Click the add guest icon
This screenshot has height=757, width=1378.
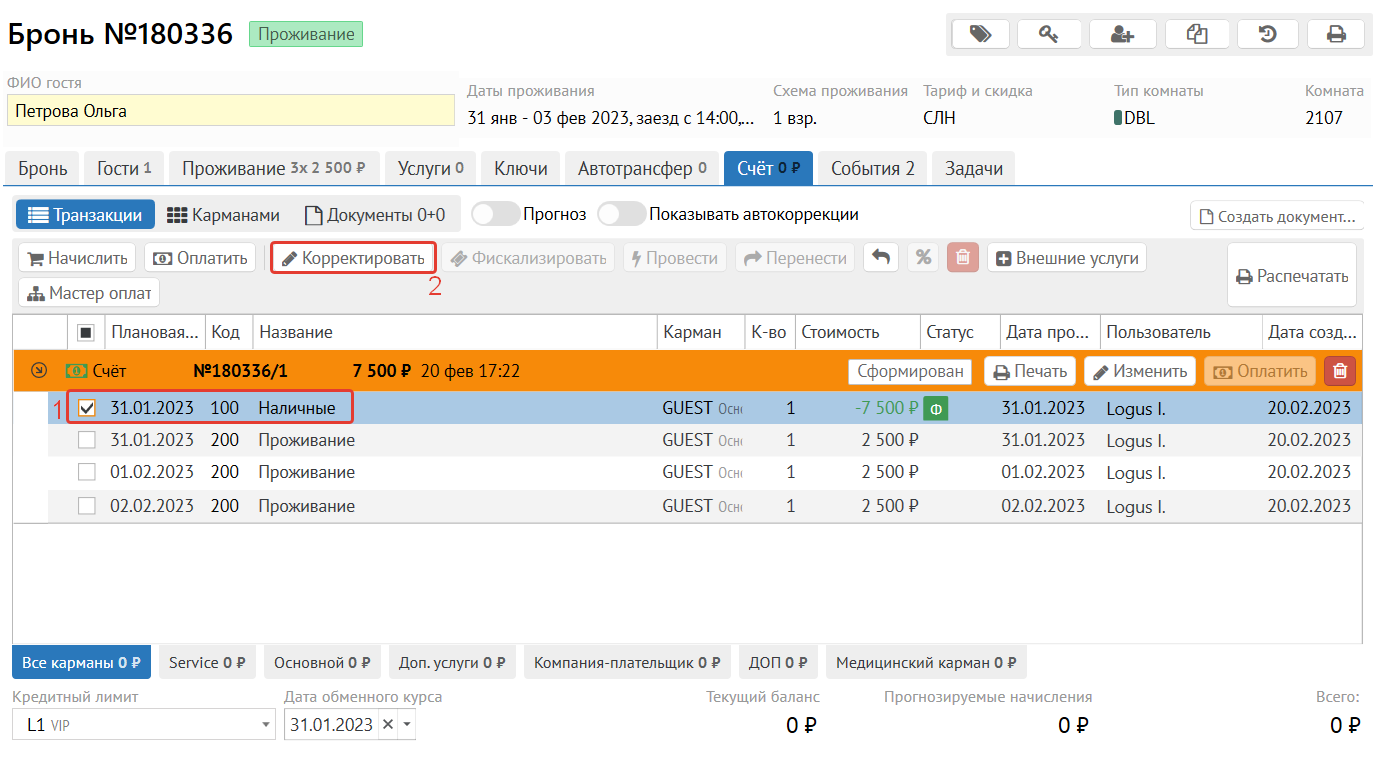click(x=1122, y=34)
